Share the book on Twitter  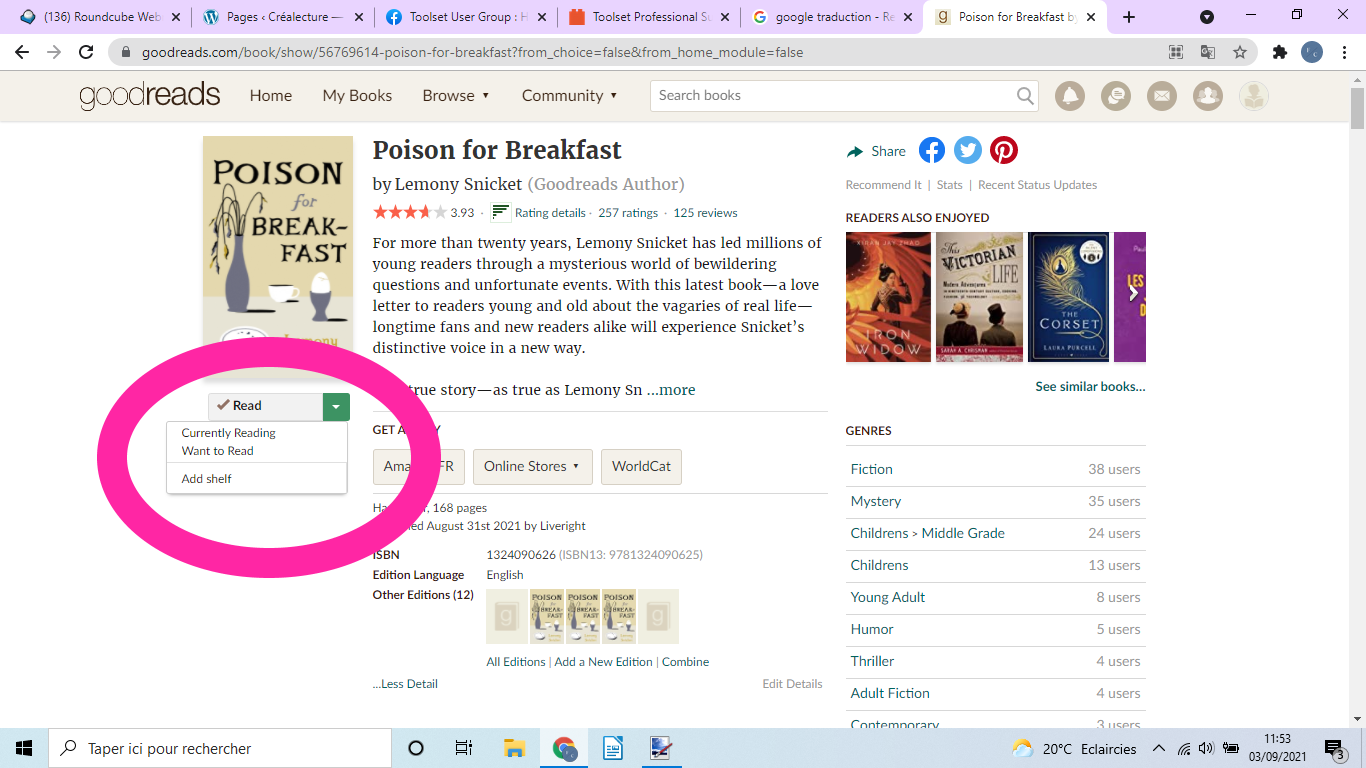tap(968, 151)
